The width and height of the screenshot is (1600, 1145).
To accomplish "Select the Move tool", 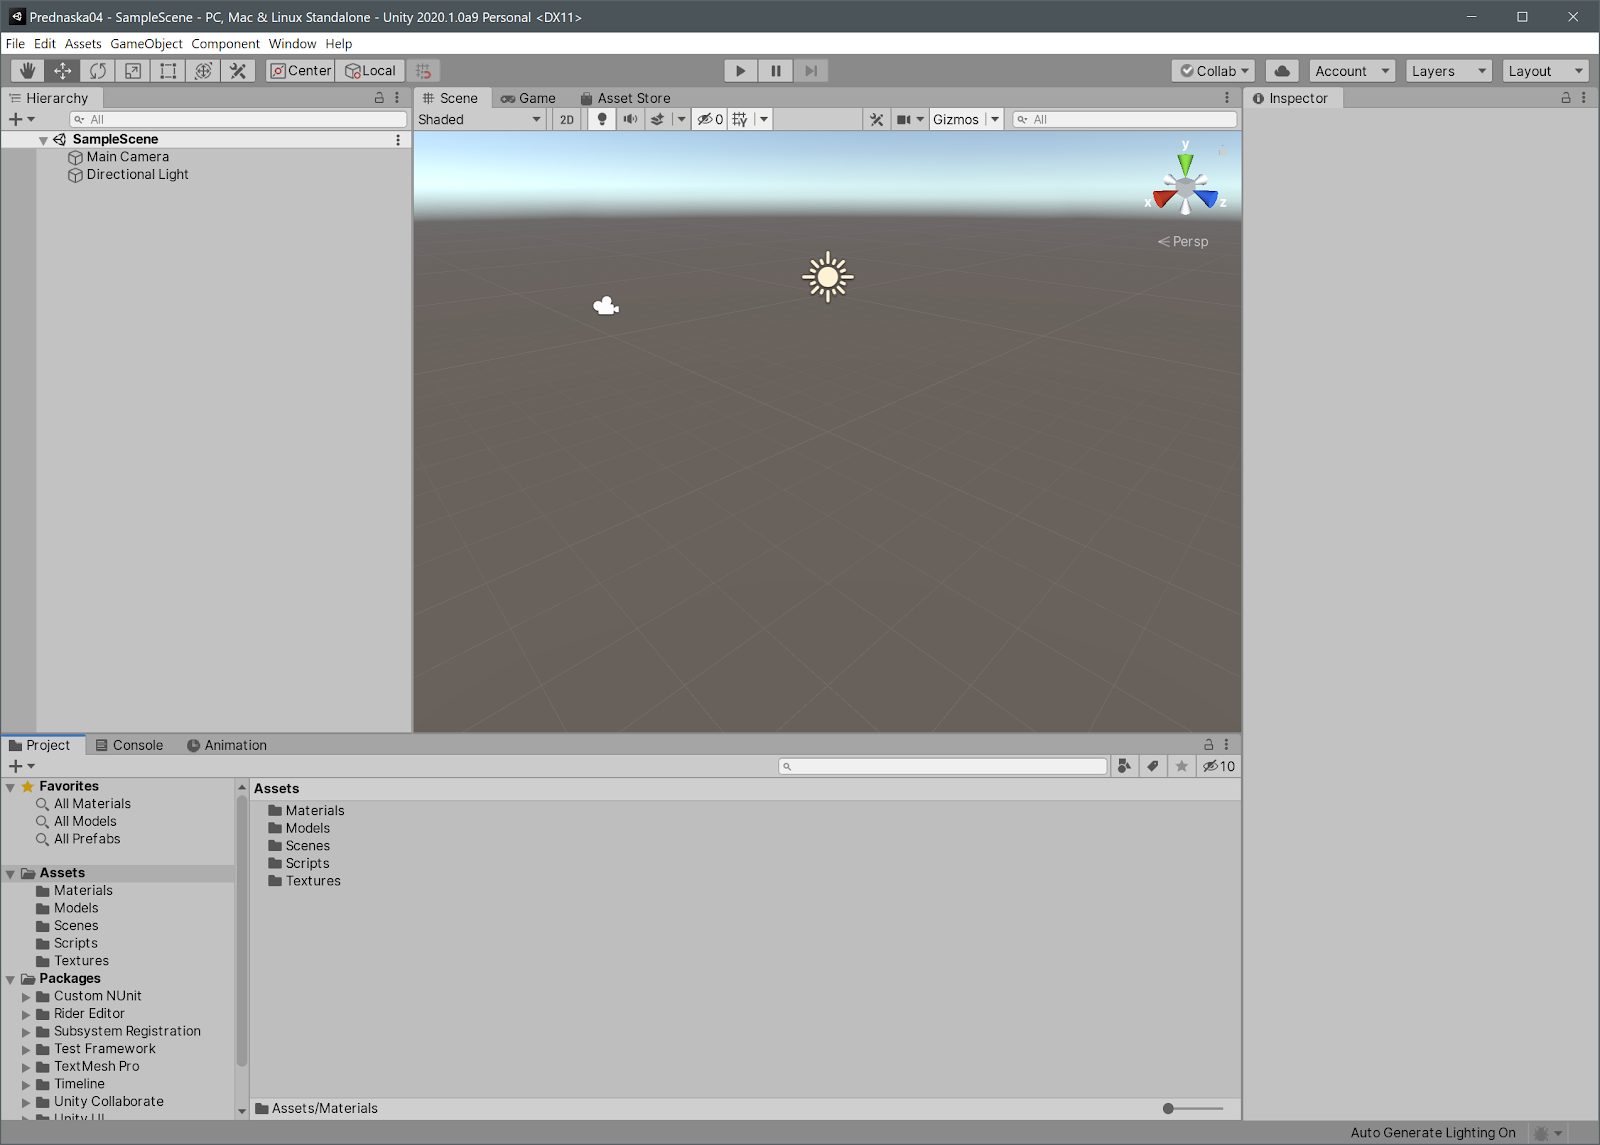I will (62, 71).
